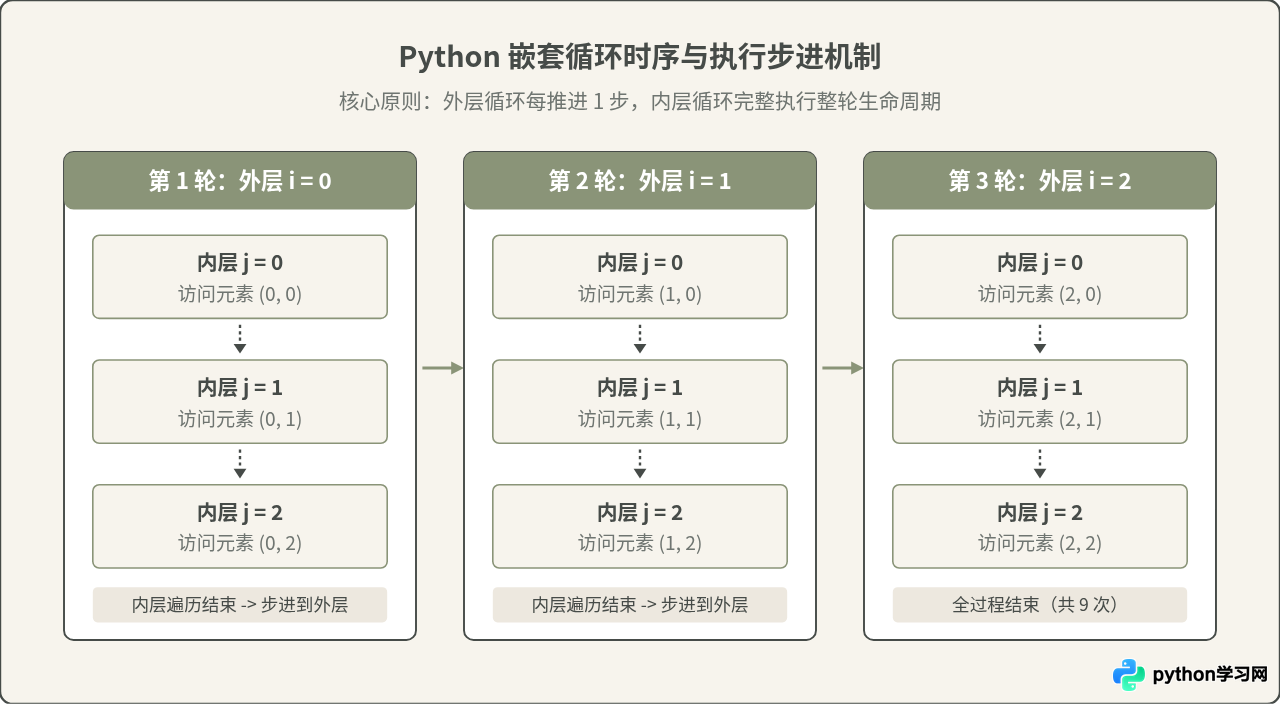This screenshot has width=1280, height=704.
Task: Select the title "Python 嵌套循环时序与执行步进机制"
Action: point(640,57)
